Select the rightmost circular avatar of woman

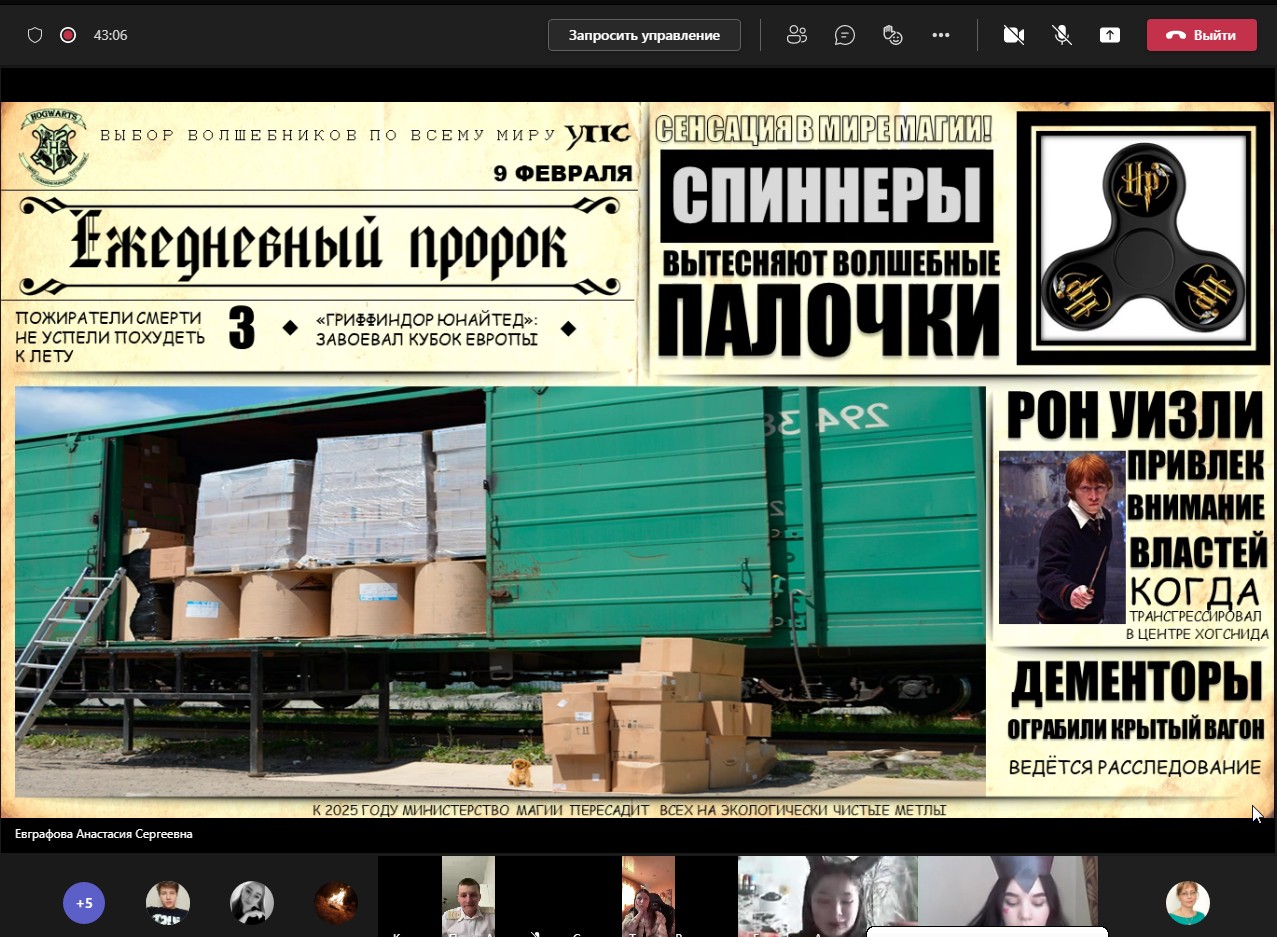point(1187,903)
